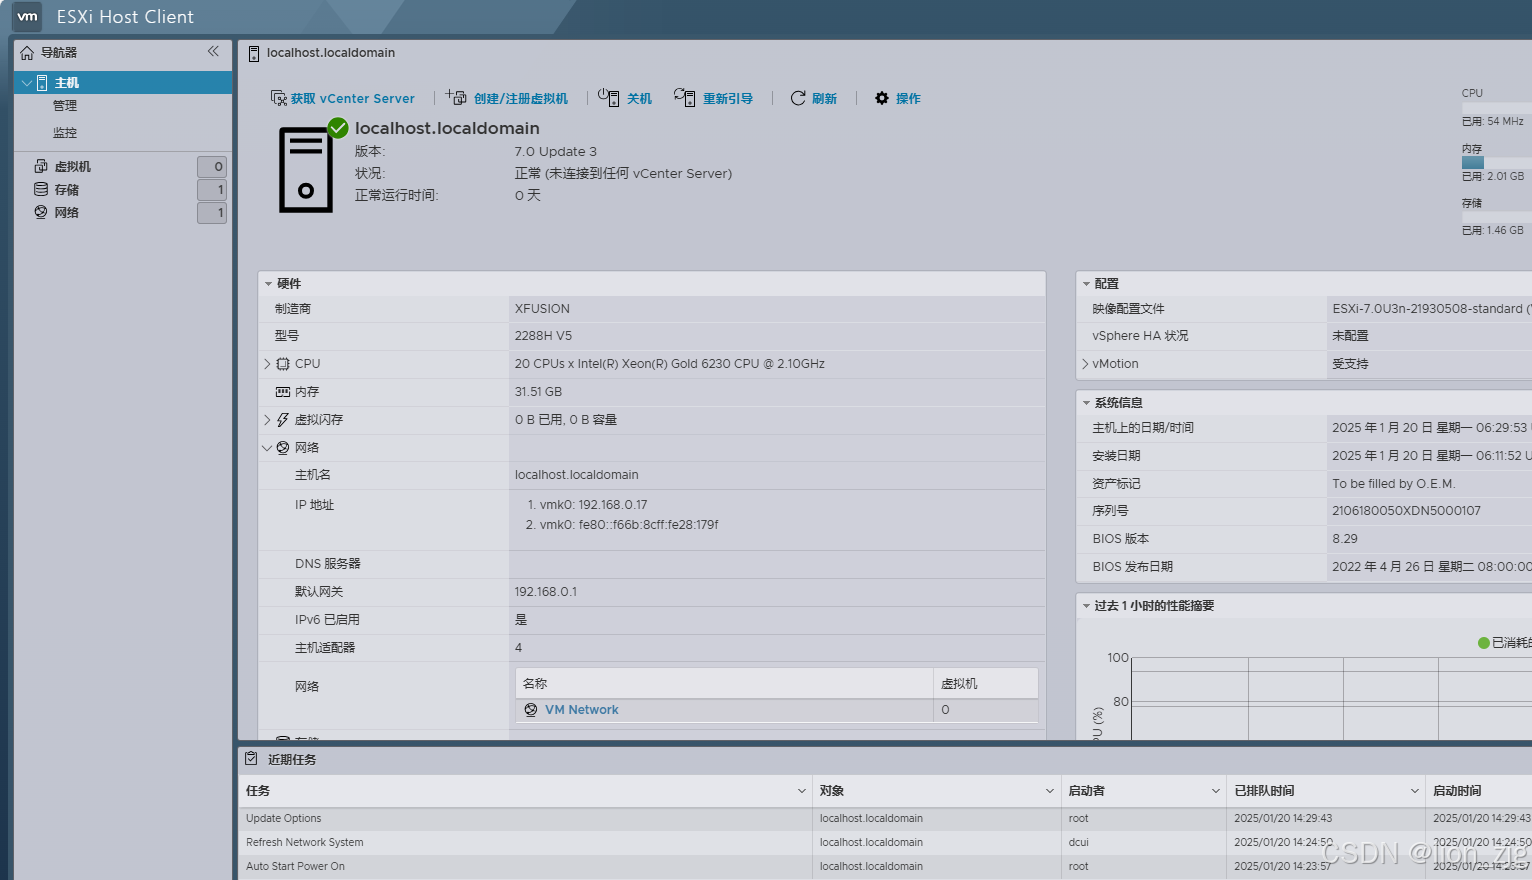Click the host icon beside localhost.localdomain title
Screen dimensions: 1532x880
coord(254,53)
